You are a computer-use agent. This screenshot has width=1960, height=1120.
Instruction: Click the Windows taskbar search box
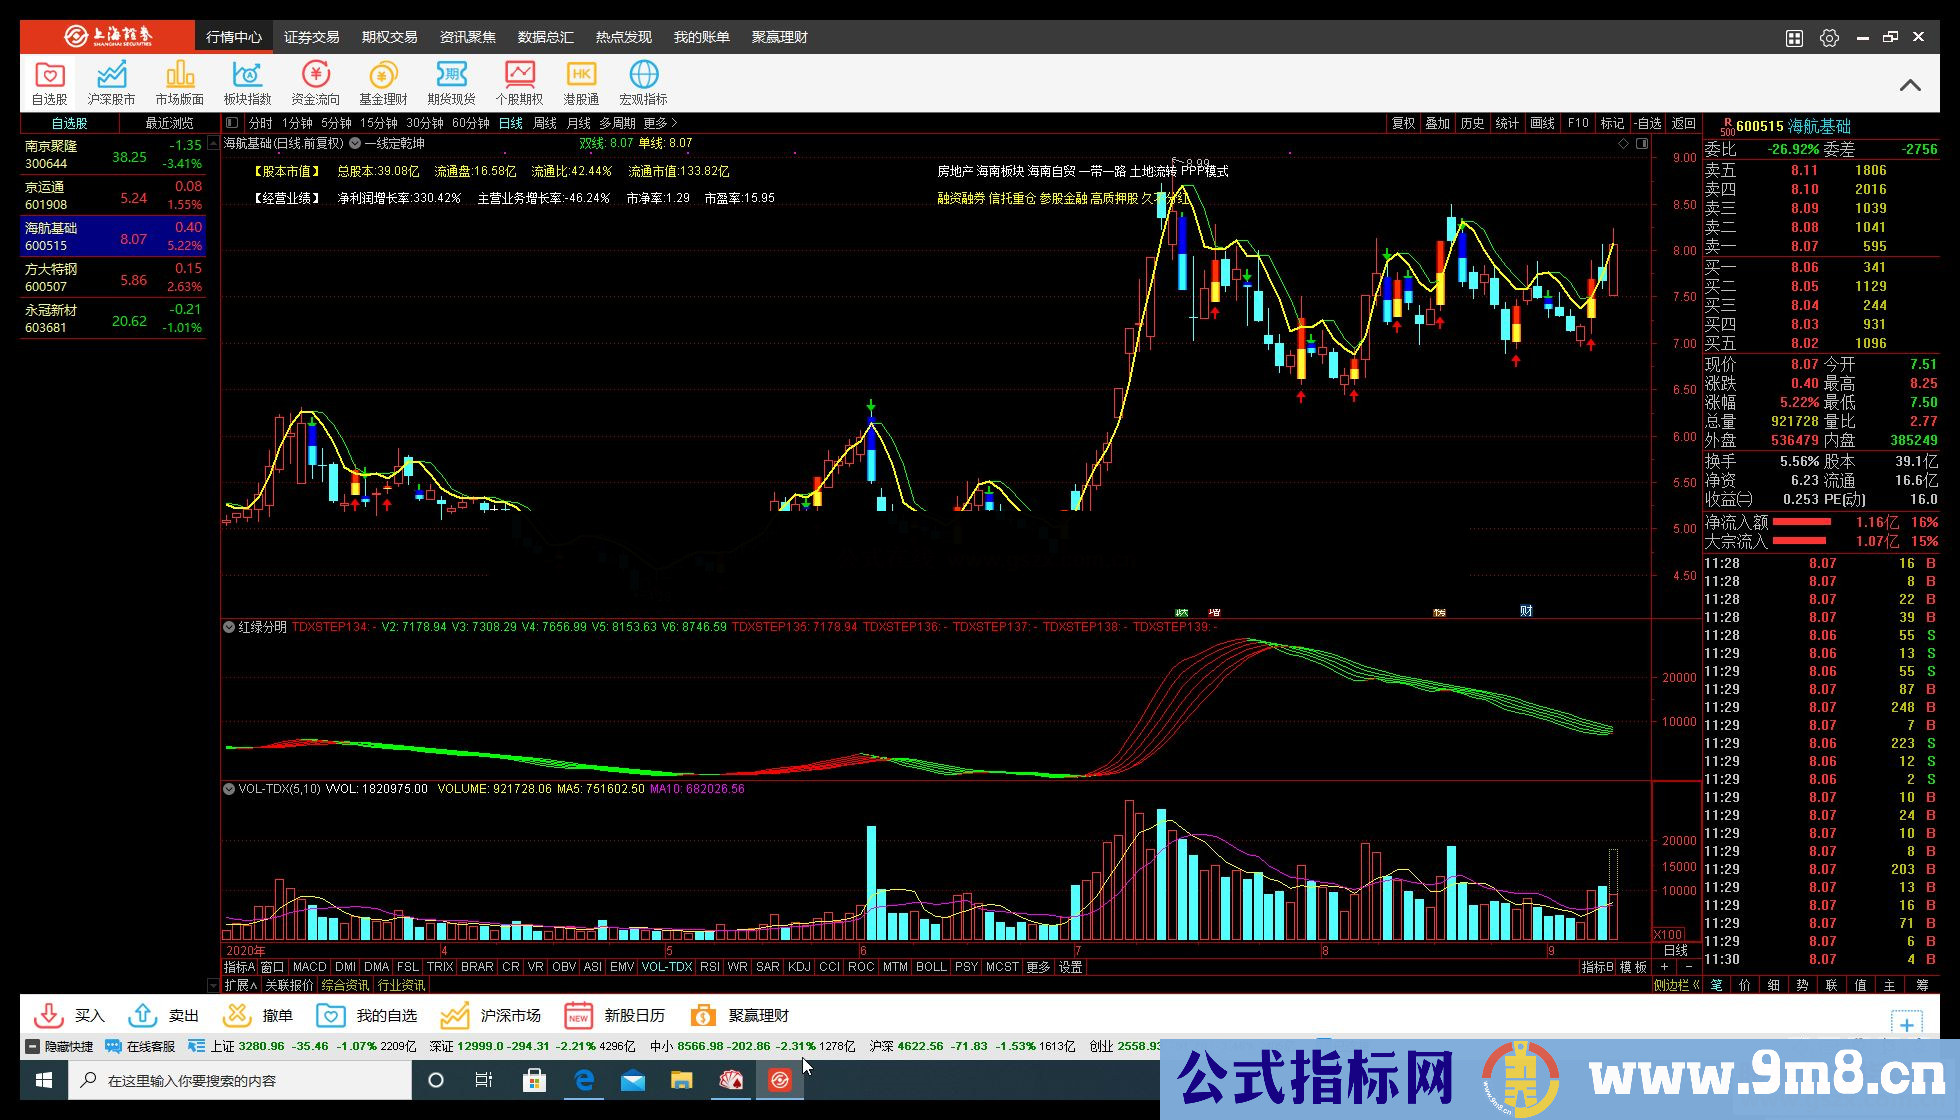240,1080
